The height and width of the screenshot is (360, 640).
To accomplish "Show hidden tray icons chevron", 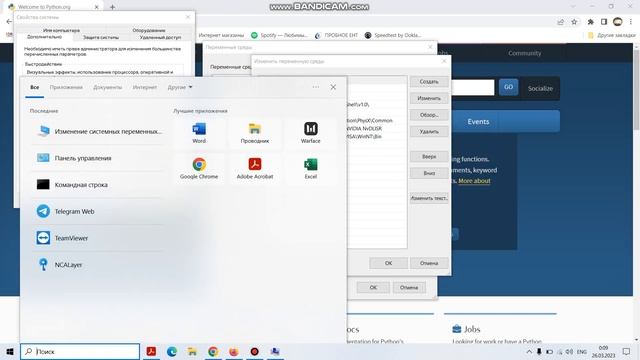I will tap(529, 351).
